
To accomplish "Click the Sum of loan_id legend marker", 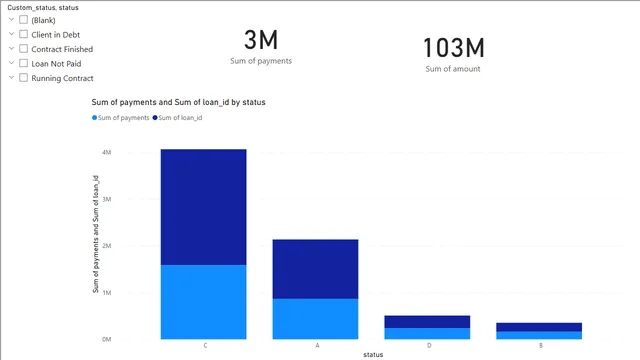I will (155, 118).
